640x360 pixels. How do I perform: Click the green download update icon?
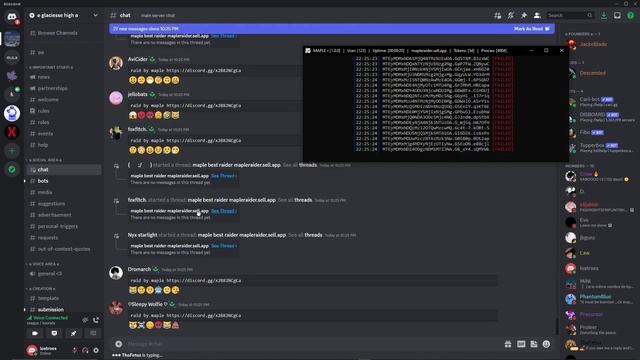tap(604, 16)
